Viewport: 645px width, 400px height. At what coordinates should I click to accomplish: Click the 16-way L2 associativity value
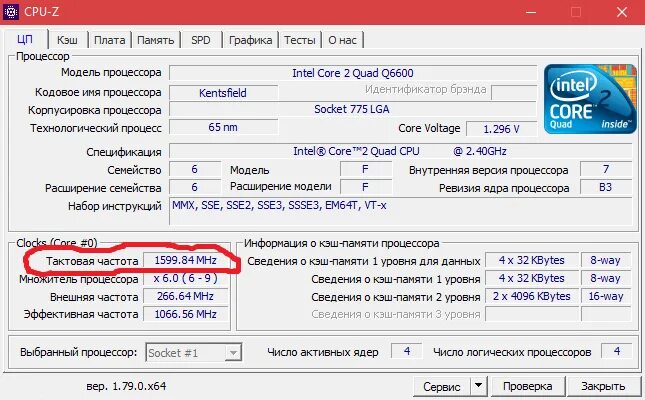(606, 296)
